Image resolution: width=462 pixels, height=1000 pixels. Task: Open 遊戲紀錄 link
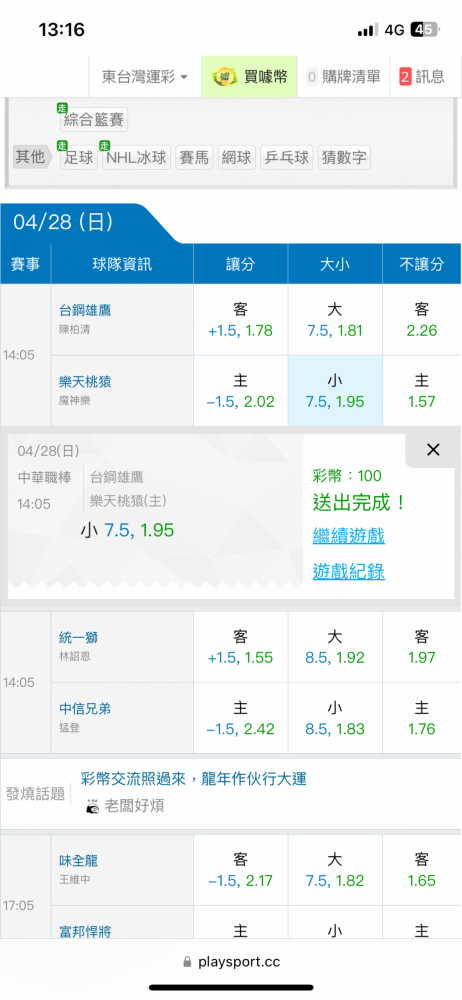click(x=348, y=572)
